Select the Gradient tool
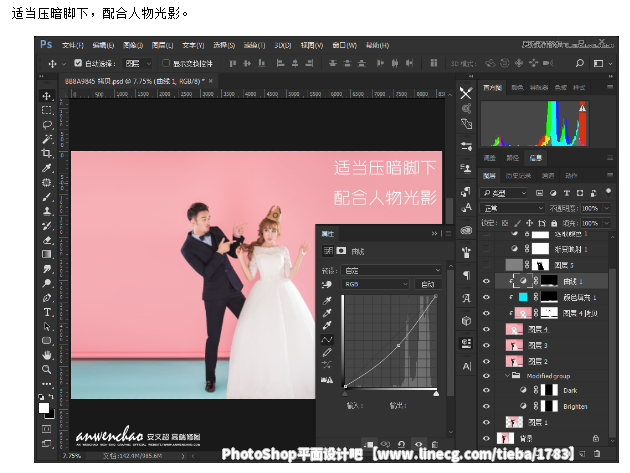 click(x=47, y=254)
